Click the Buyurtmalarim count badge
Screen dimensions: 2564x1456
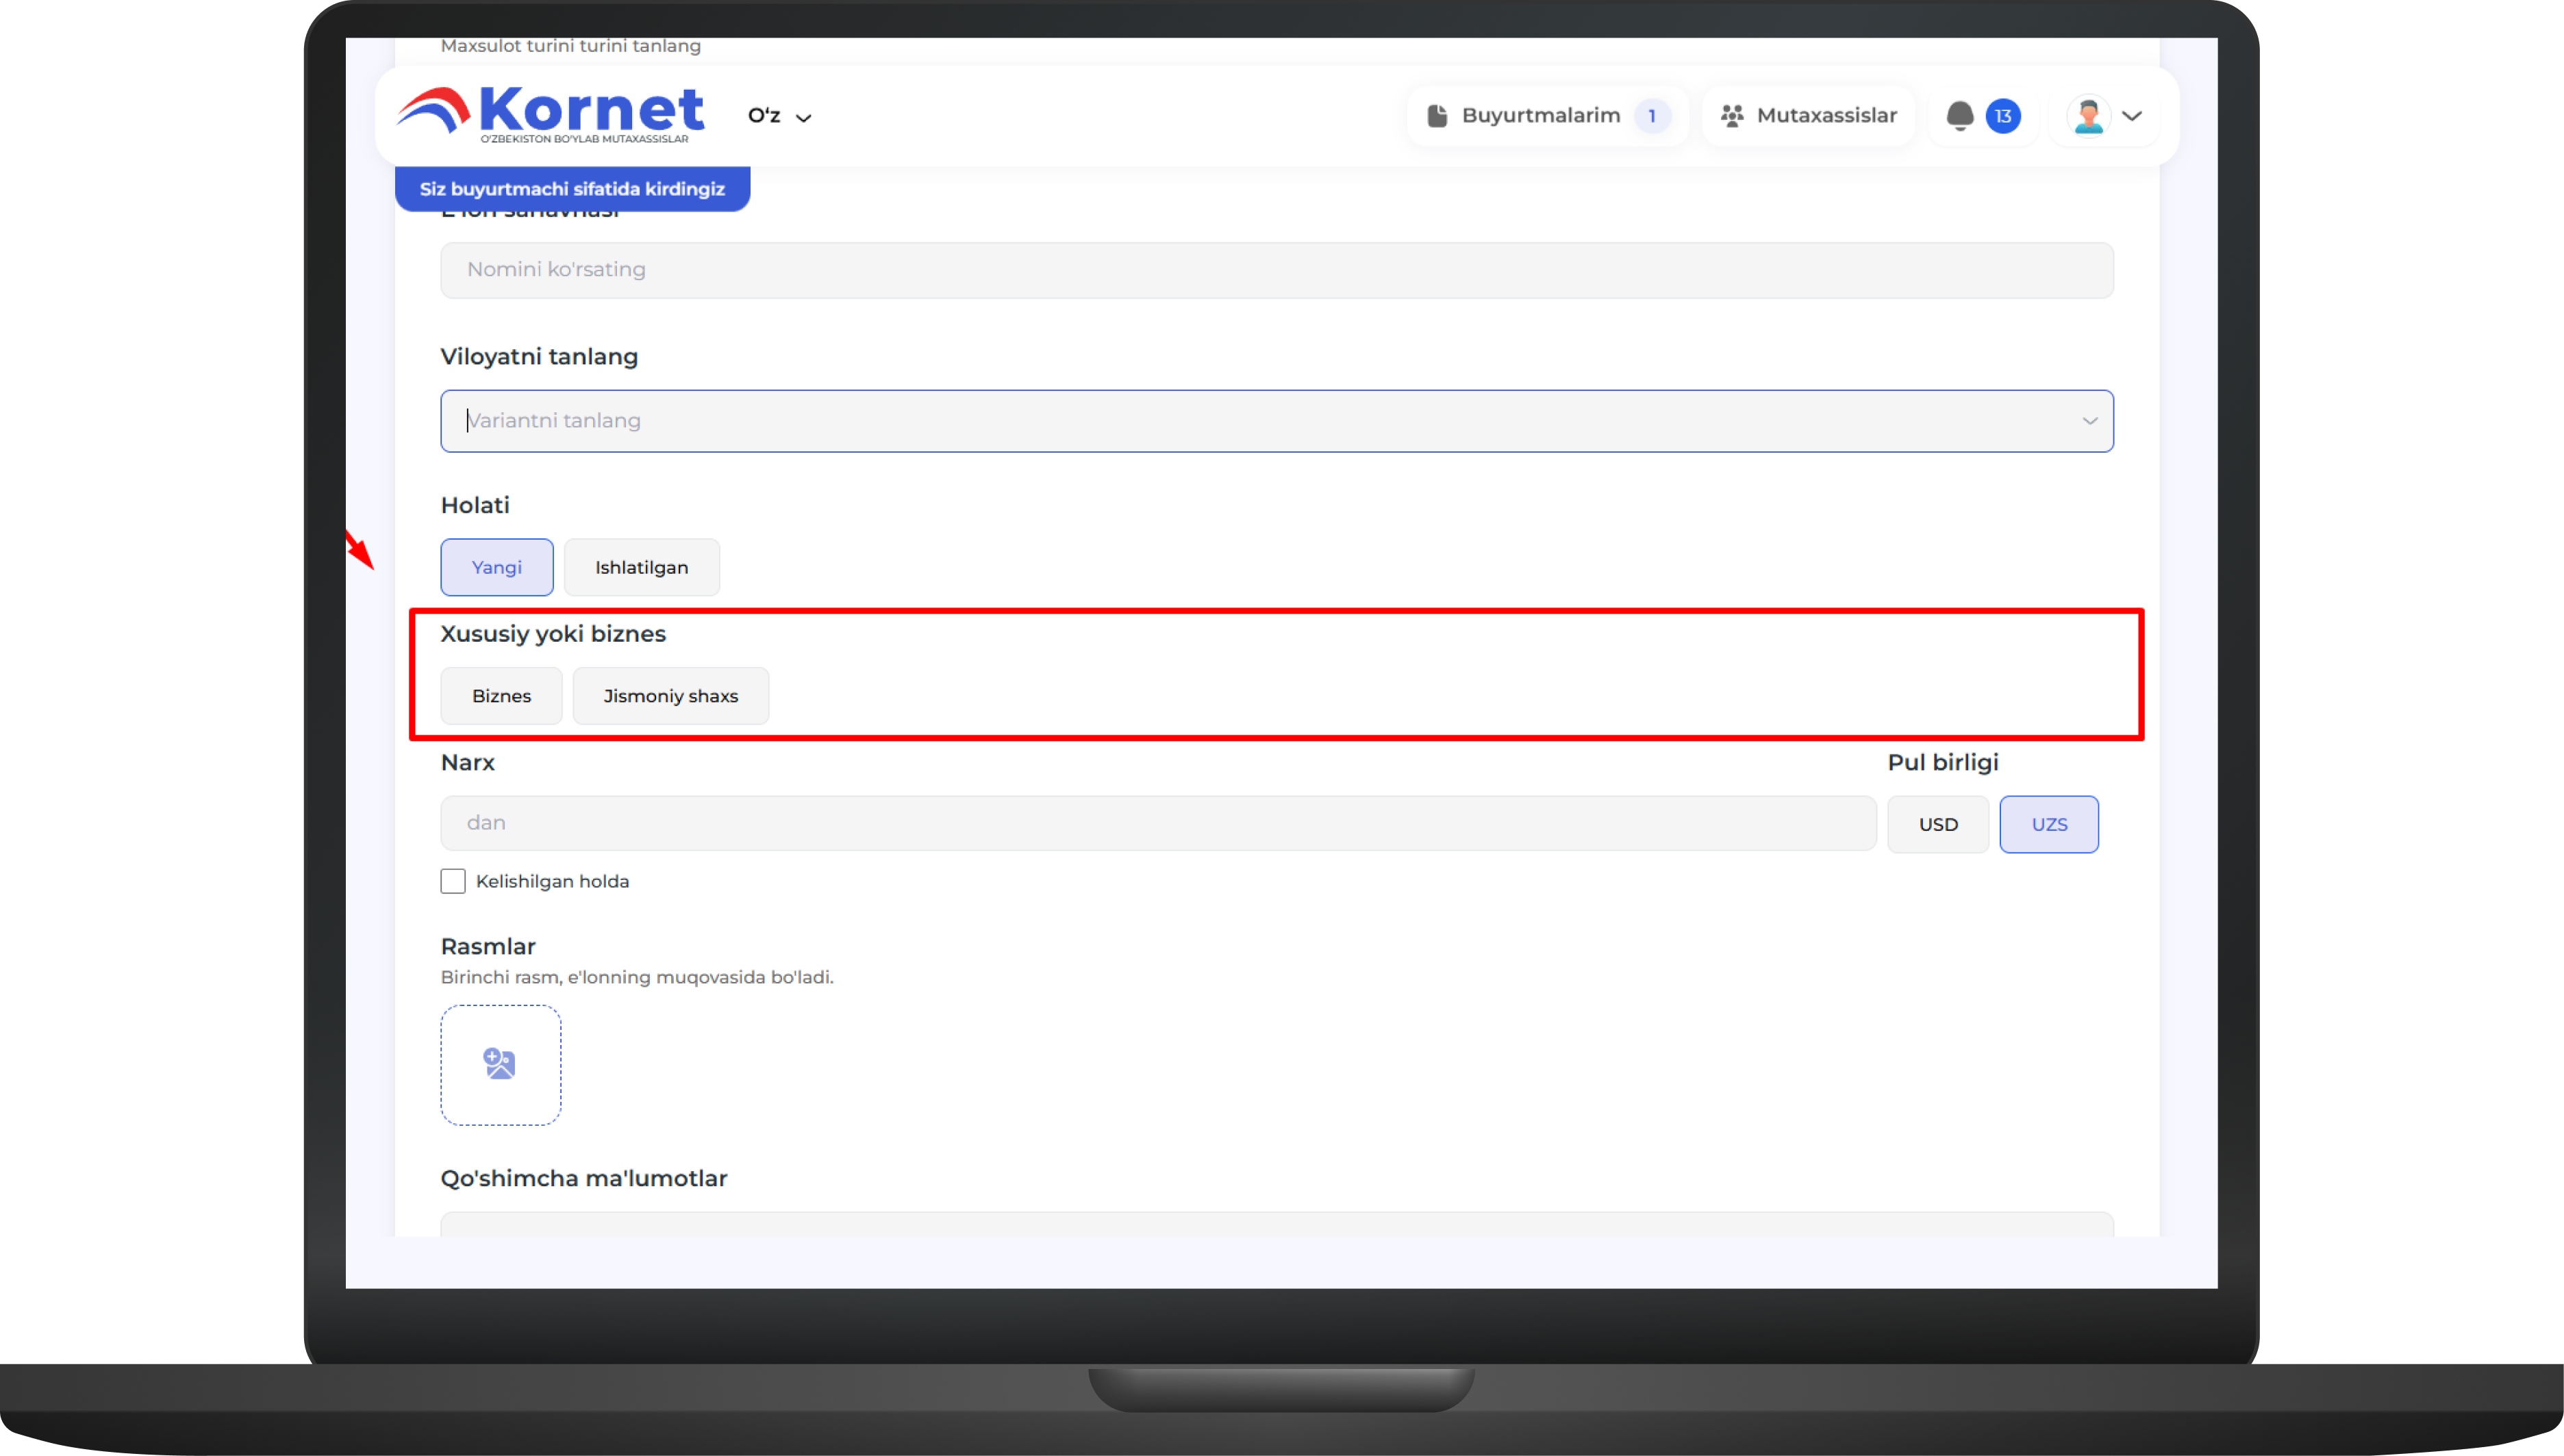tap(1652, 116)
